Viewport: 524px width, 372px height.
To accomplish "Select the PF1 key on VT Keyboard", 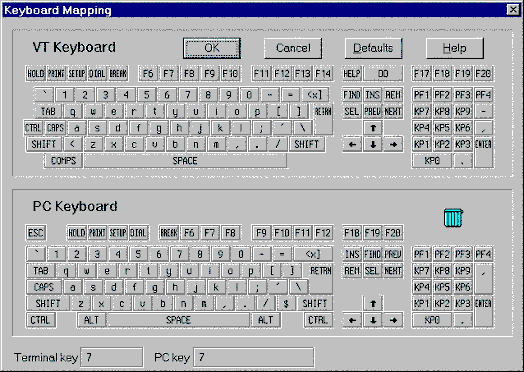I will [421, 95].
